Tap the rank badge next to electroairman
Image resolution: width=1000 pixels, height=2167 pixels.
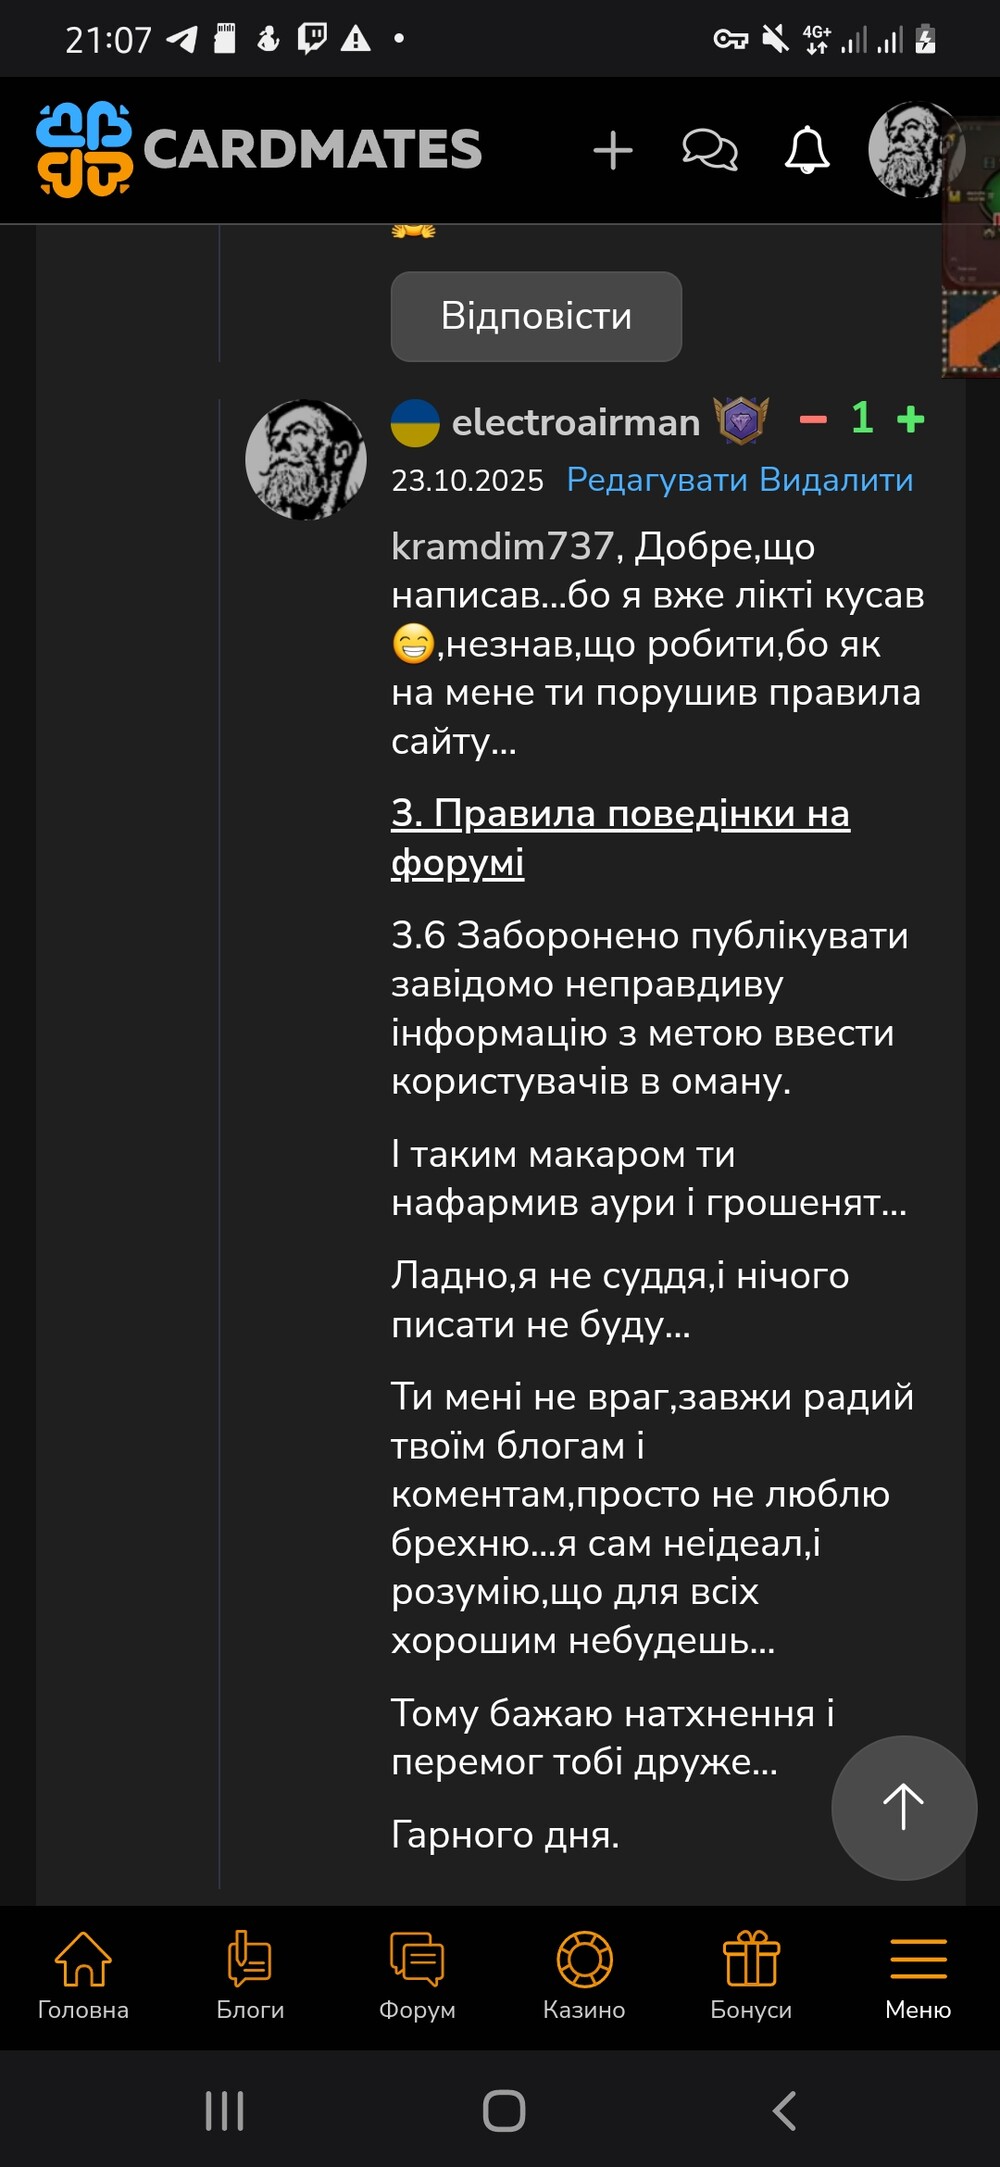coord(741,420)
